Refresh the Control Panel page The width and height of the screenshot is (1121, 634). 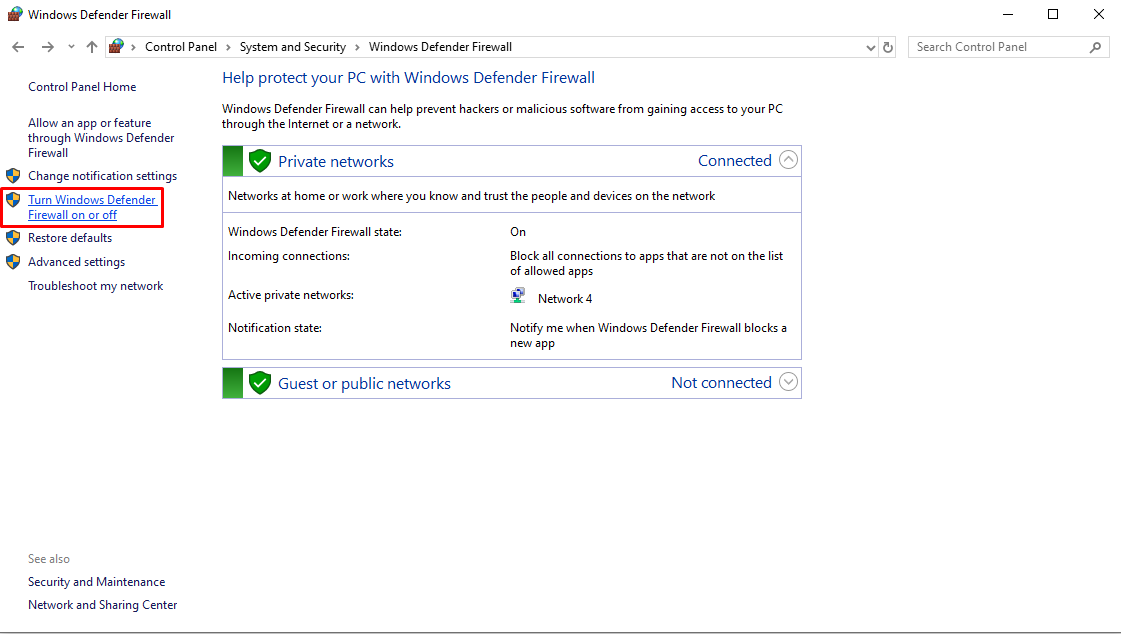pyautogui.click(x=888, y=47)
